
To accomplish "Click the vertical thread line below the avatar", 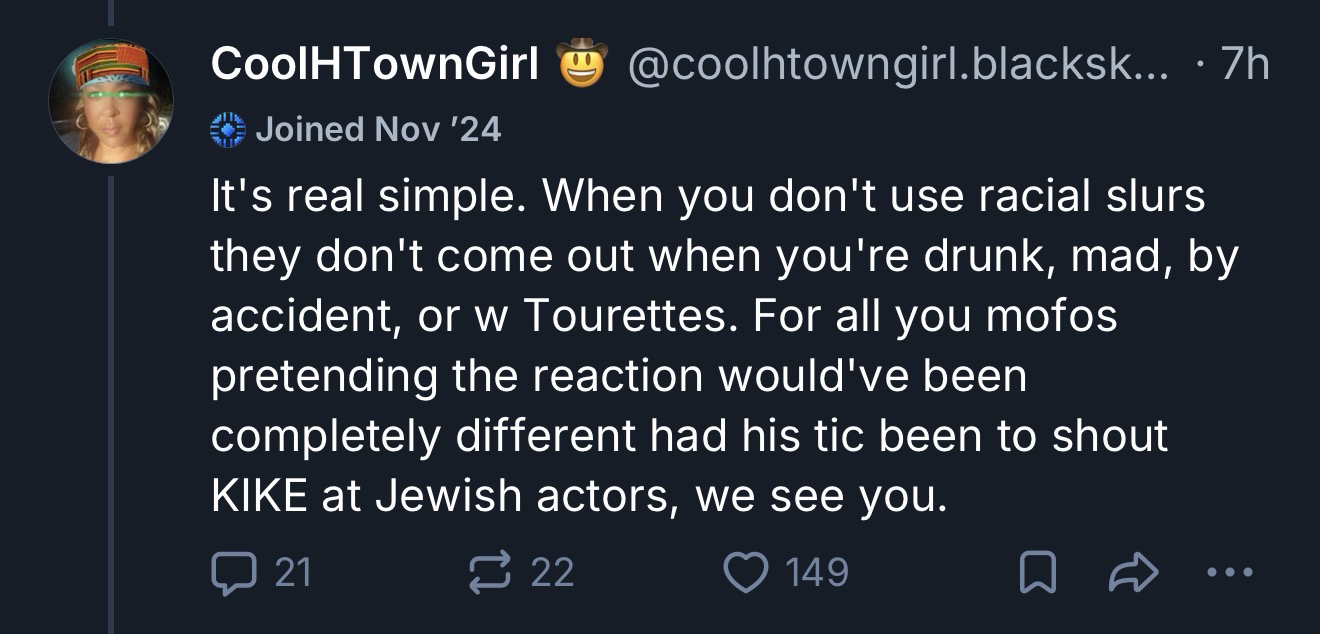I will tap(111, 400).
